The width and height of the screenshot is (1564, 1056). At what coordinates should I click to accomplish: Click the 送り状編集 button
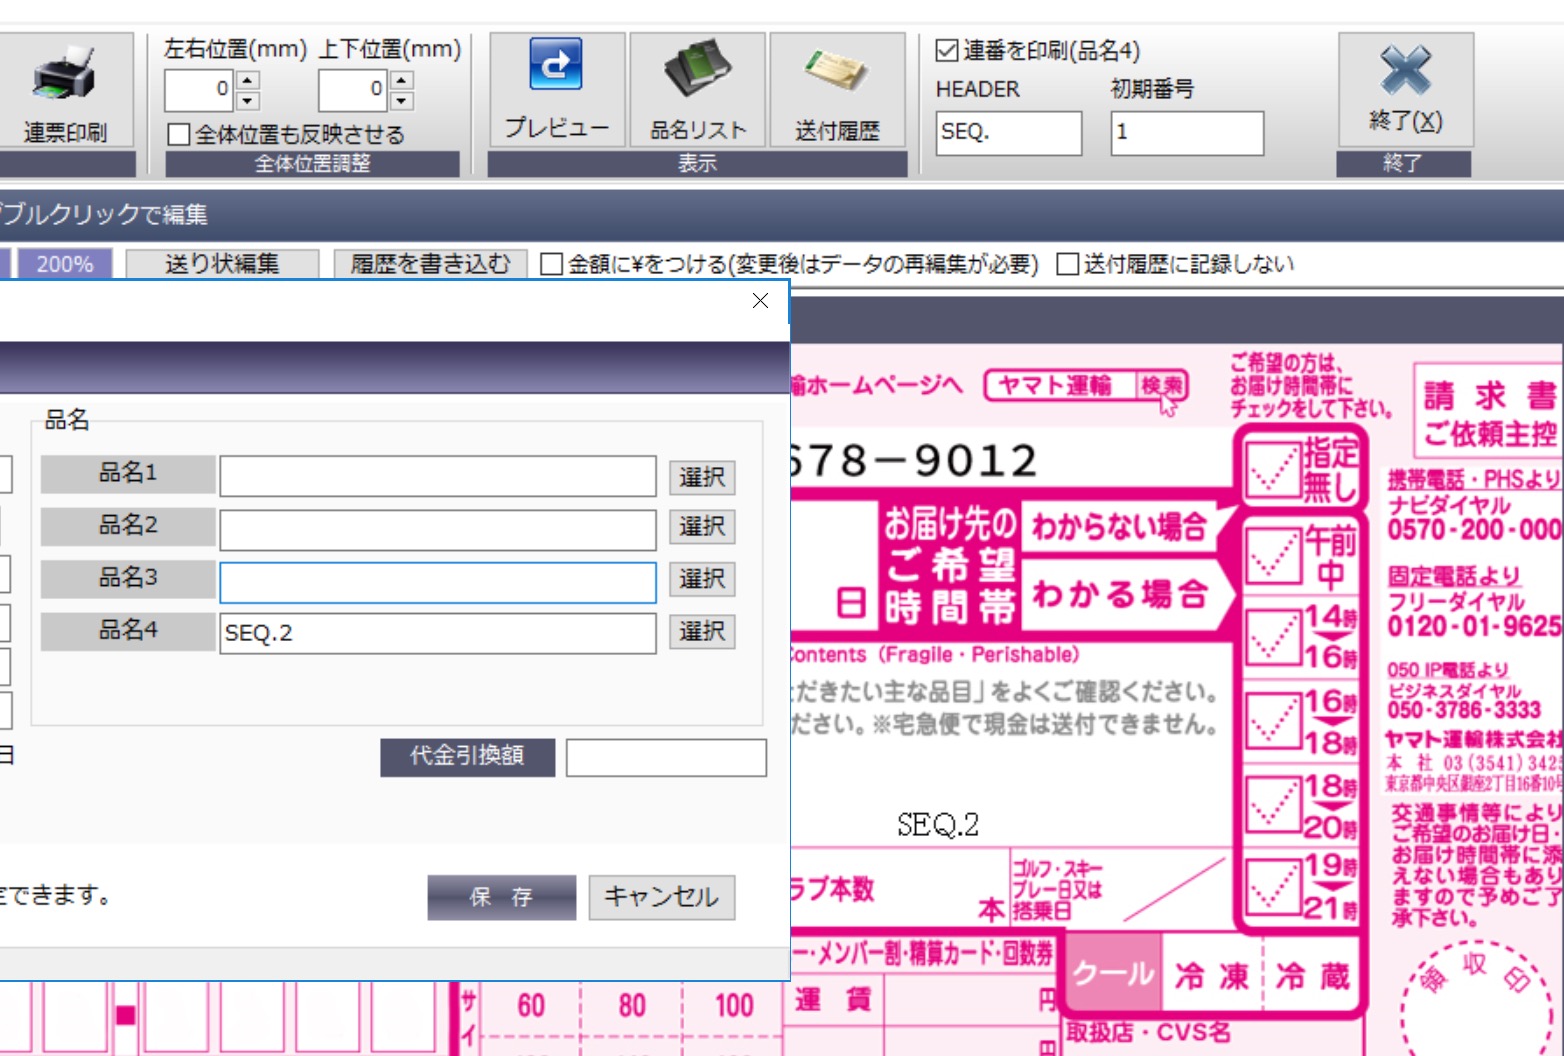[222, 264]
